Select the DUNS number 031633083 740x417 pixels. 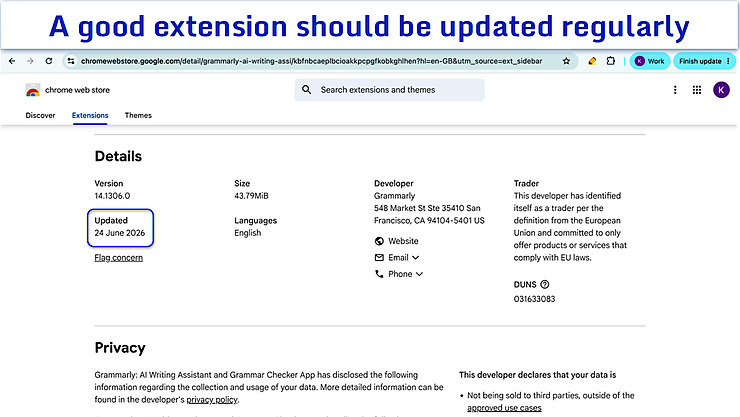534,299
